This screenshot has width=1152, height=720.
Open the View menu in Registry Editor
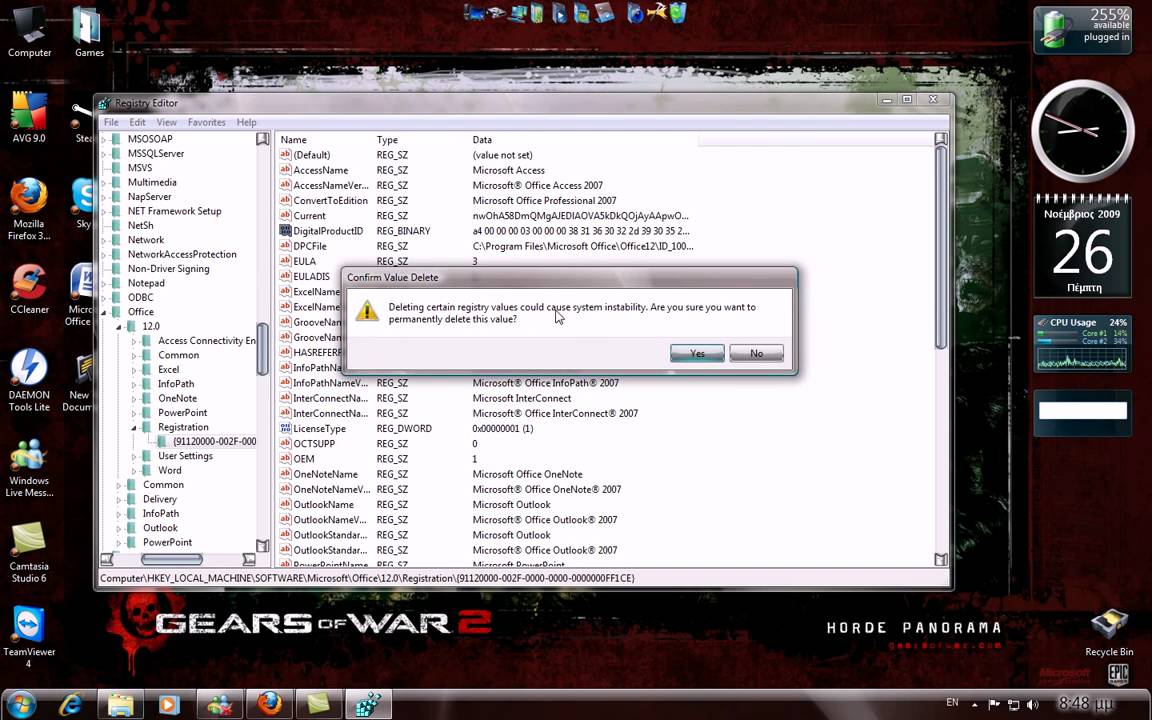pyautogui.click(x=167, y=122)
